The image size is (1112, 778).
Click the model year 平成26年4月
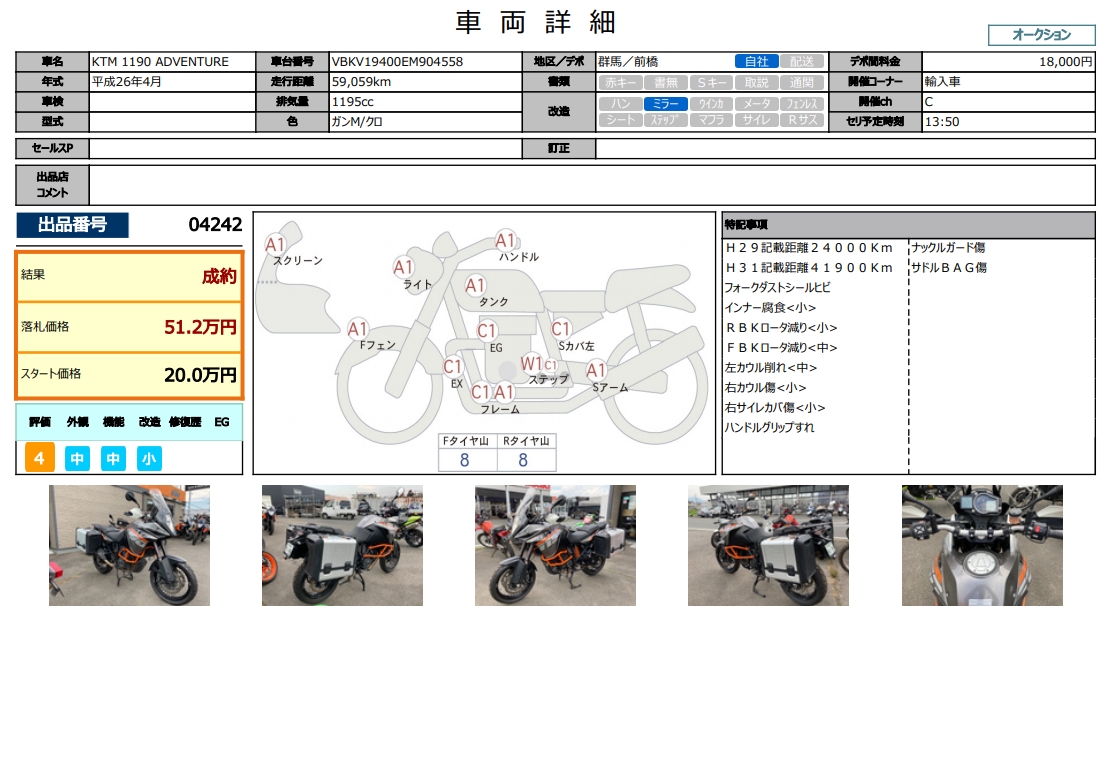click(x=126, y=82)
